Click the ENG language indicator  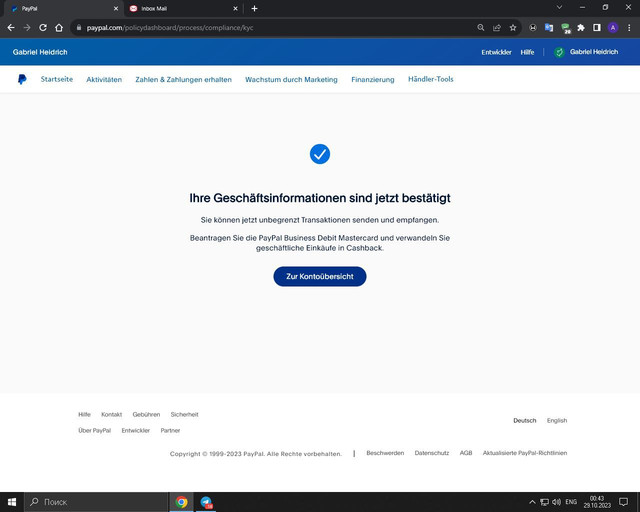pos(571,502)
